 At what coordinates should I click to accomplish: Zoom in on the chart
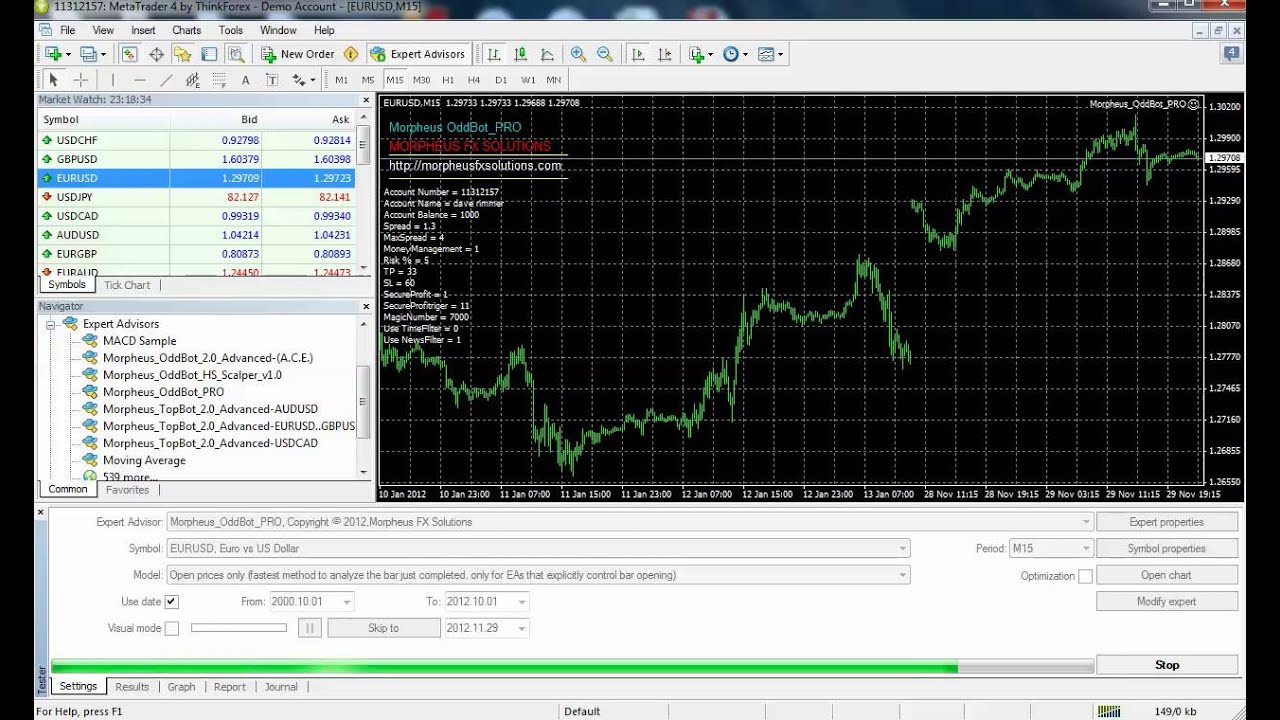pos(578,54)
